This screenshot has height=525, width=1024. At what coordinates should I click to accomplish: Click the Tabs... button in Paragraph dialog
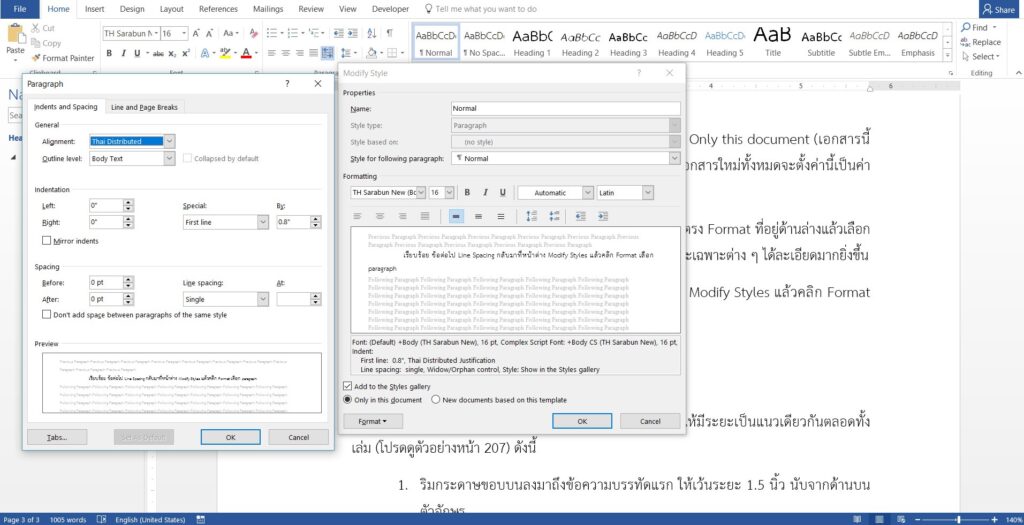56,437
